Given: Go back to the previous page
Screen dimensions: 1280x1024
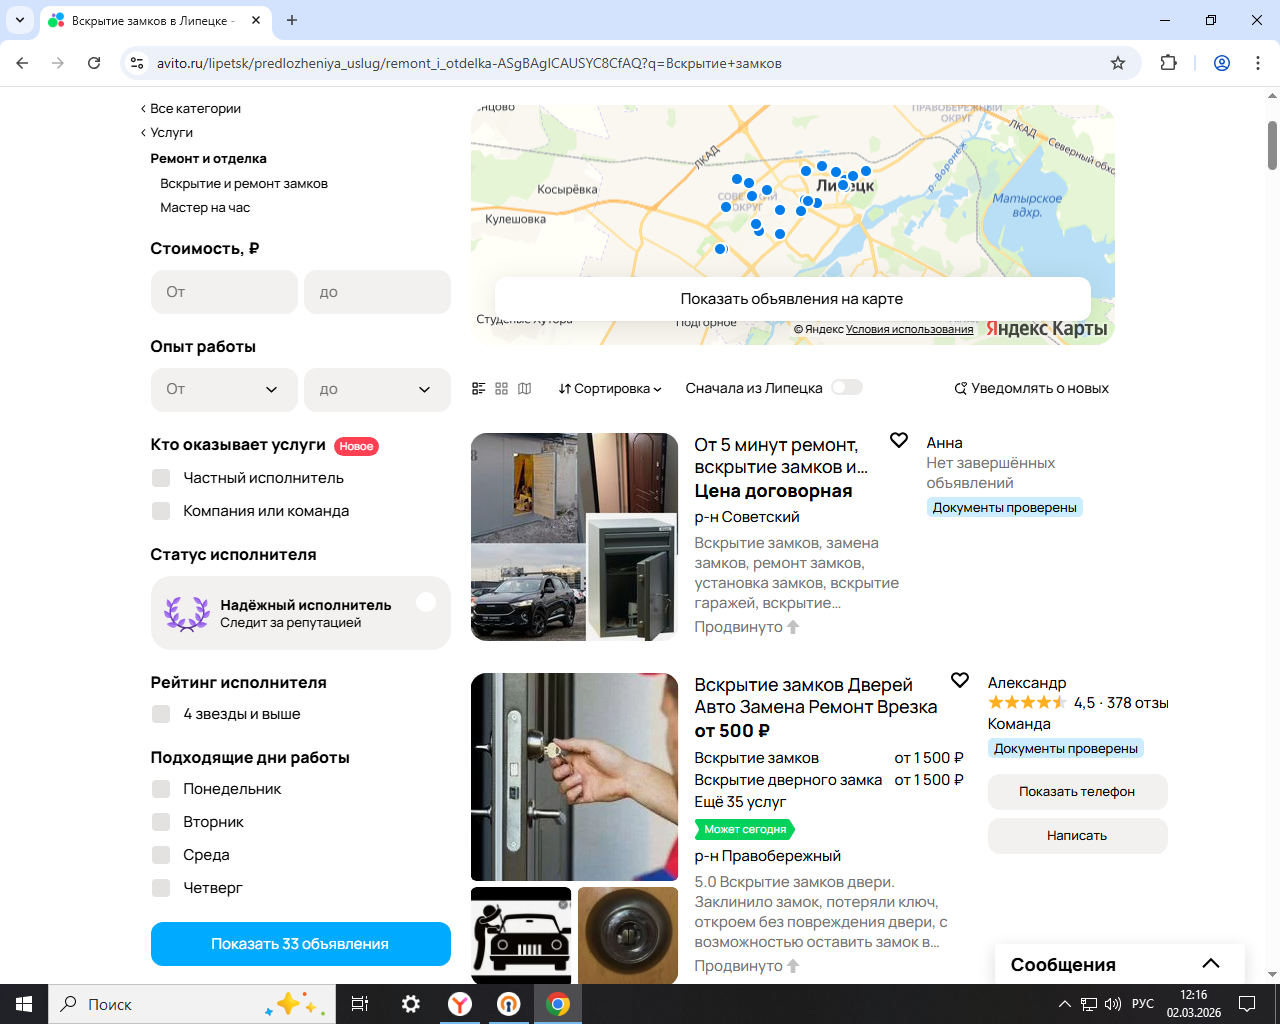Looking at the screenshot, I should 22,63.
